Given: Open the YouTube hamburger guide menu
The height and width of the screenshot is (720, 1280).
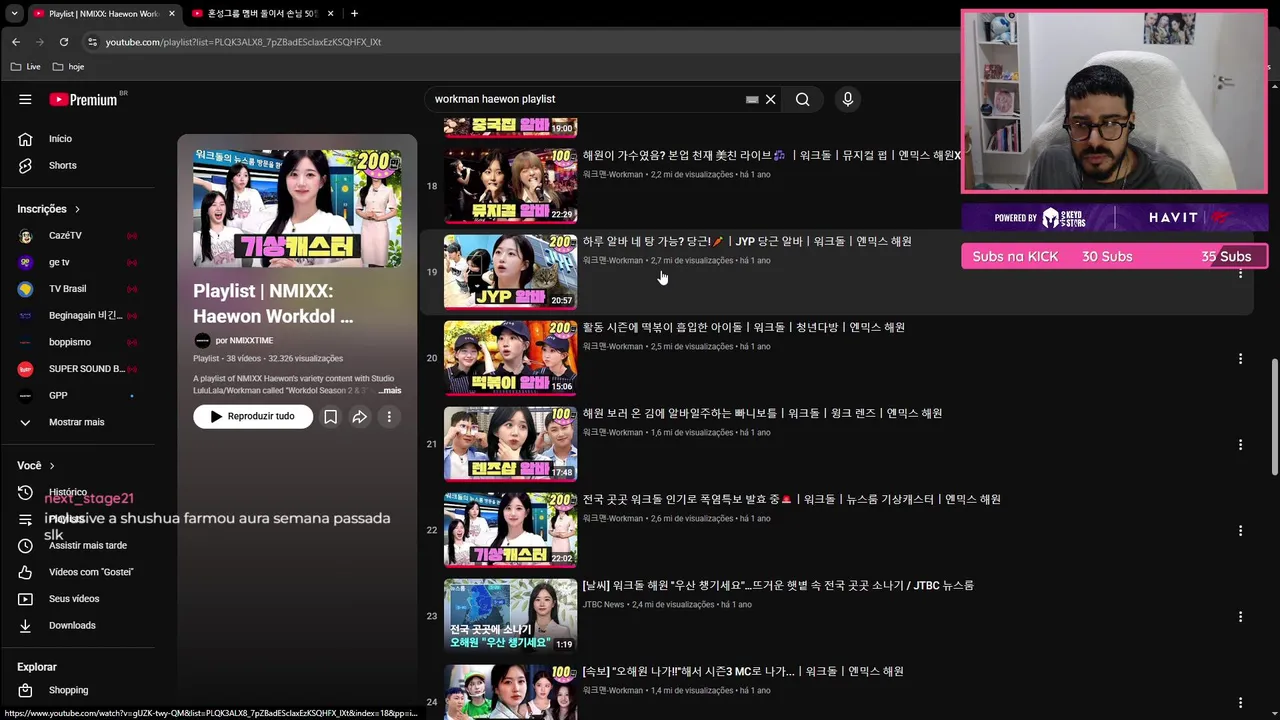Looking at the screenshot, I should click(25, 99).
